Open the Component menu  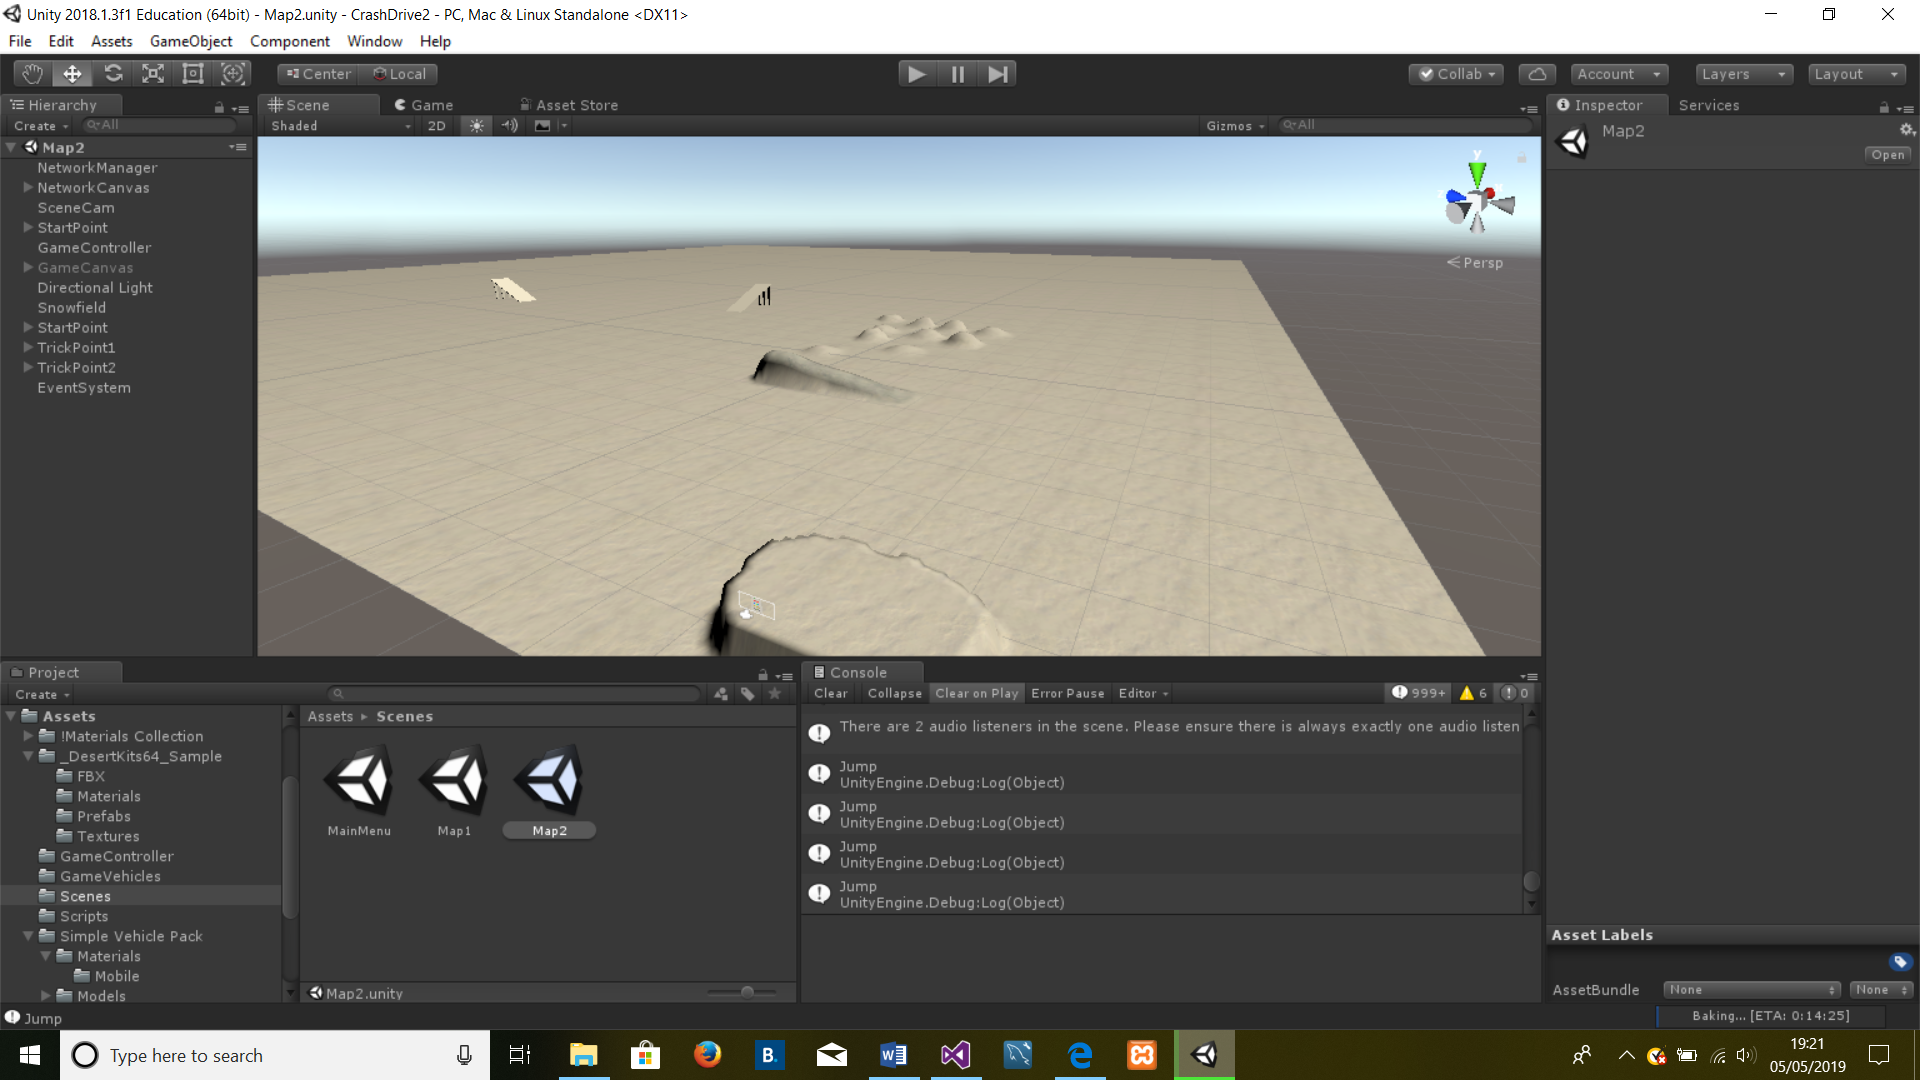tap(290, 41)
